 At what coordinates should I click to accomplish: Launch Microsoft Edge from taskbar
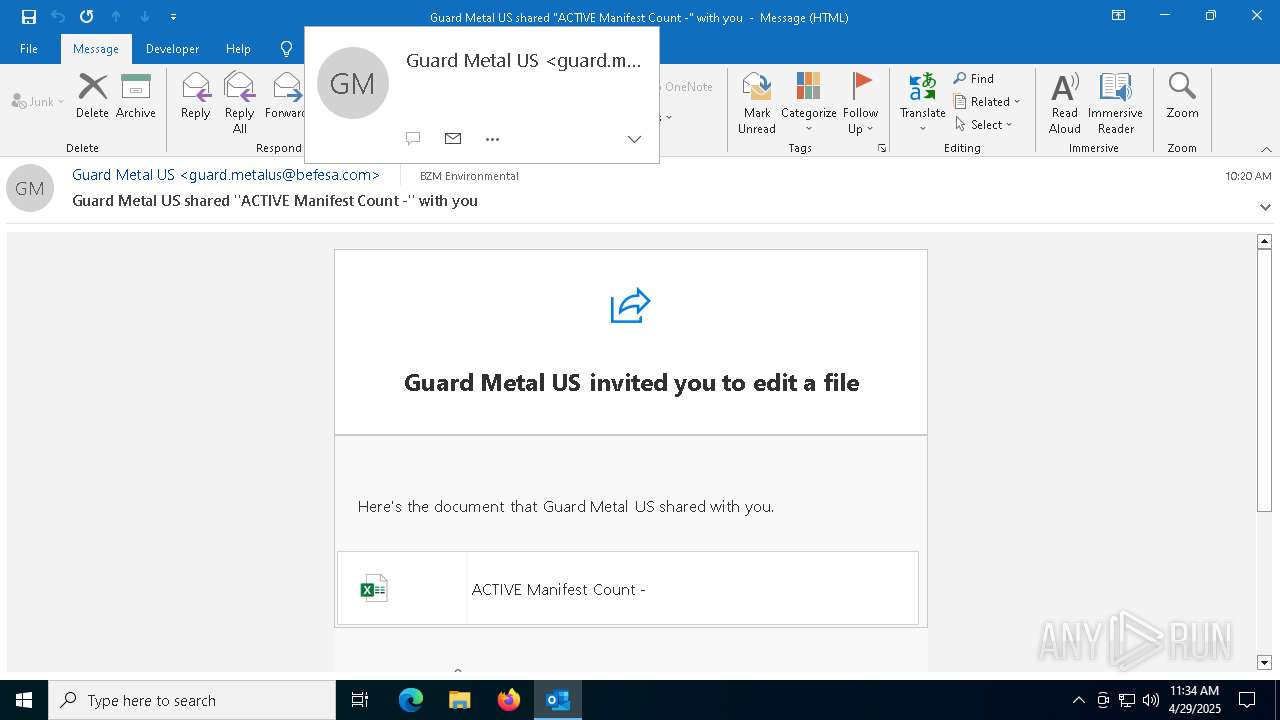click(x=411, y=700)
